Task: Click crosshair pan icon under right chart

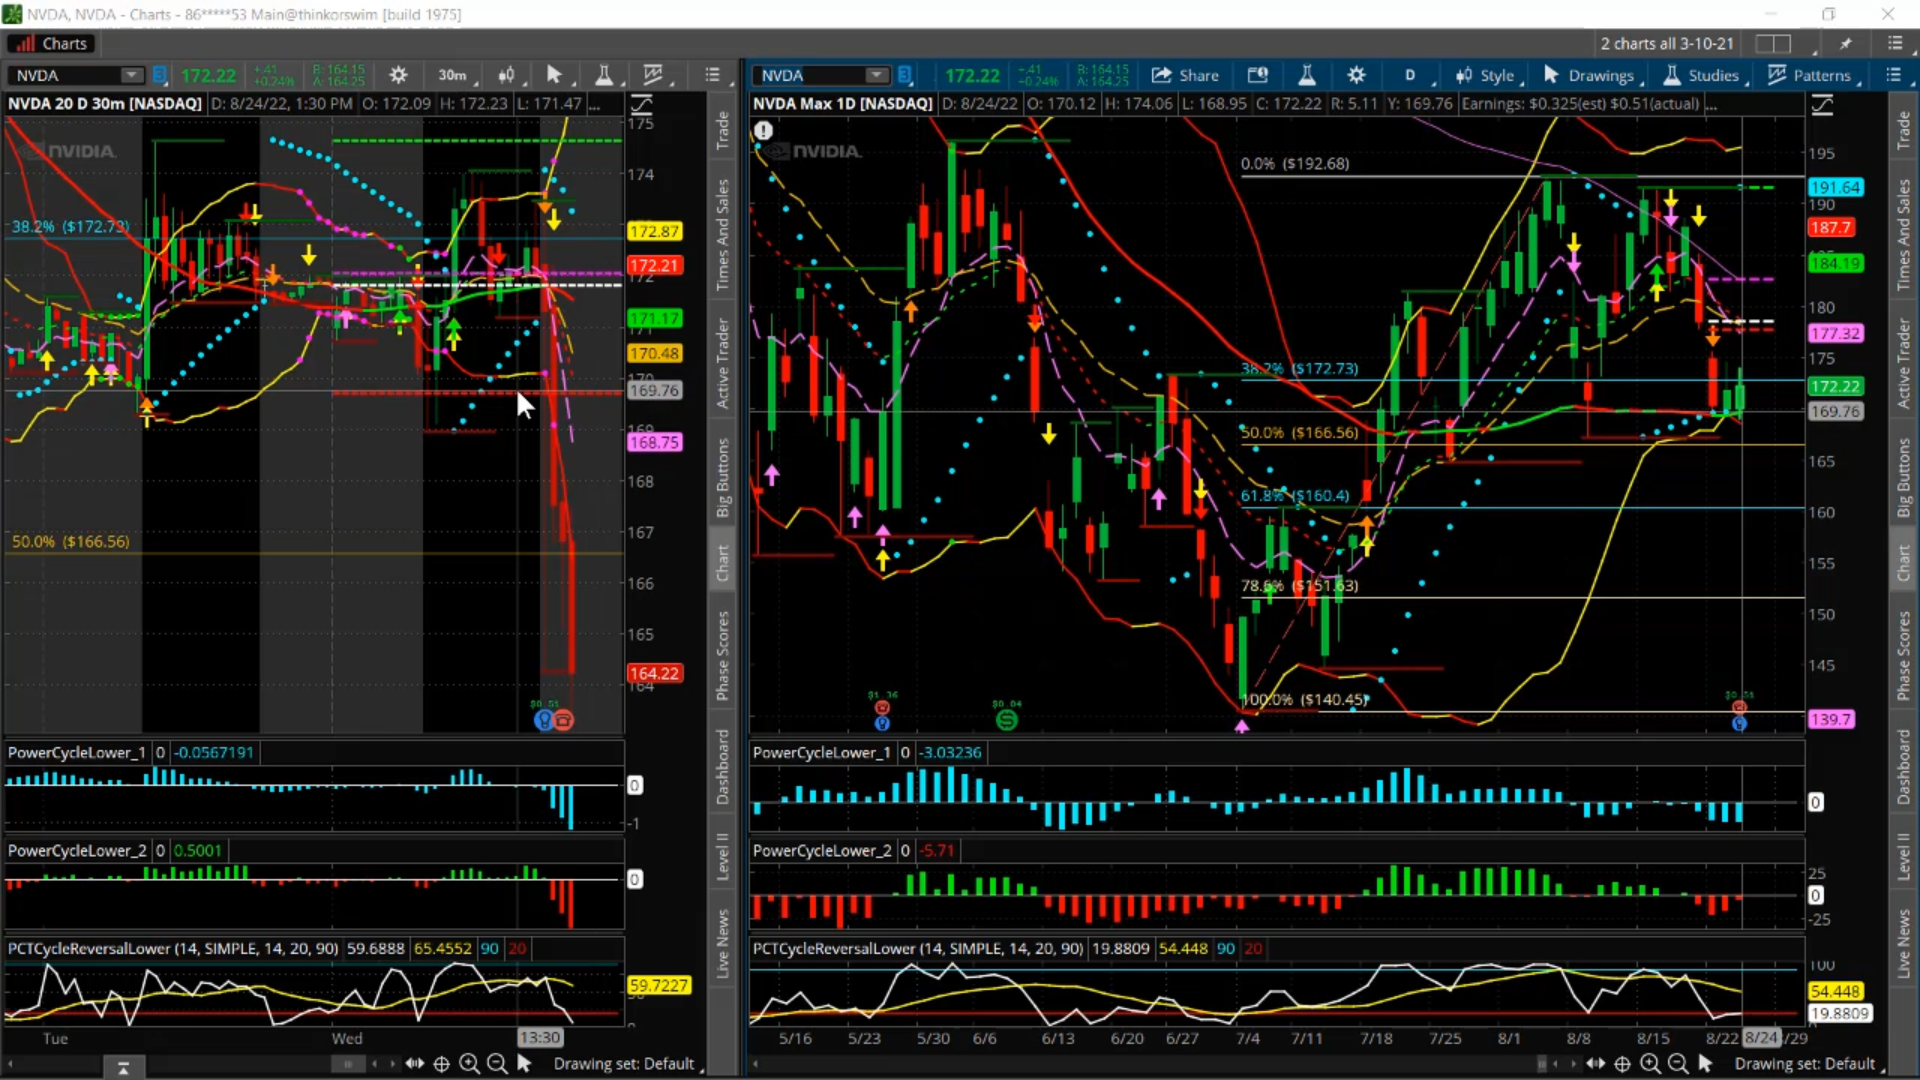Action: [x=1622, y=1064]
